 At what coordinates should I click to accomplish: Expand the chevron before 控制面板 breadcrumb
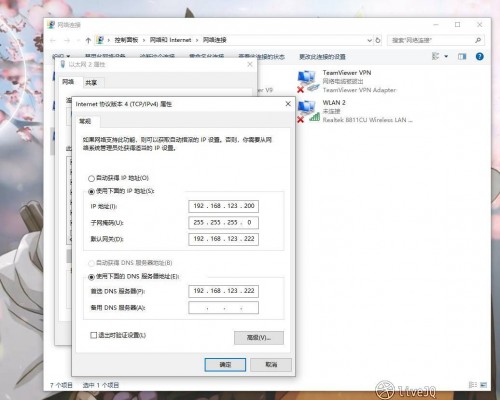click(x=109, y=40)
